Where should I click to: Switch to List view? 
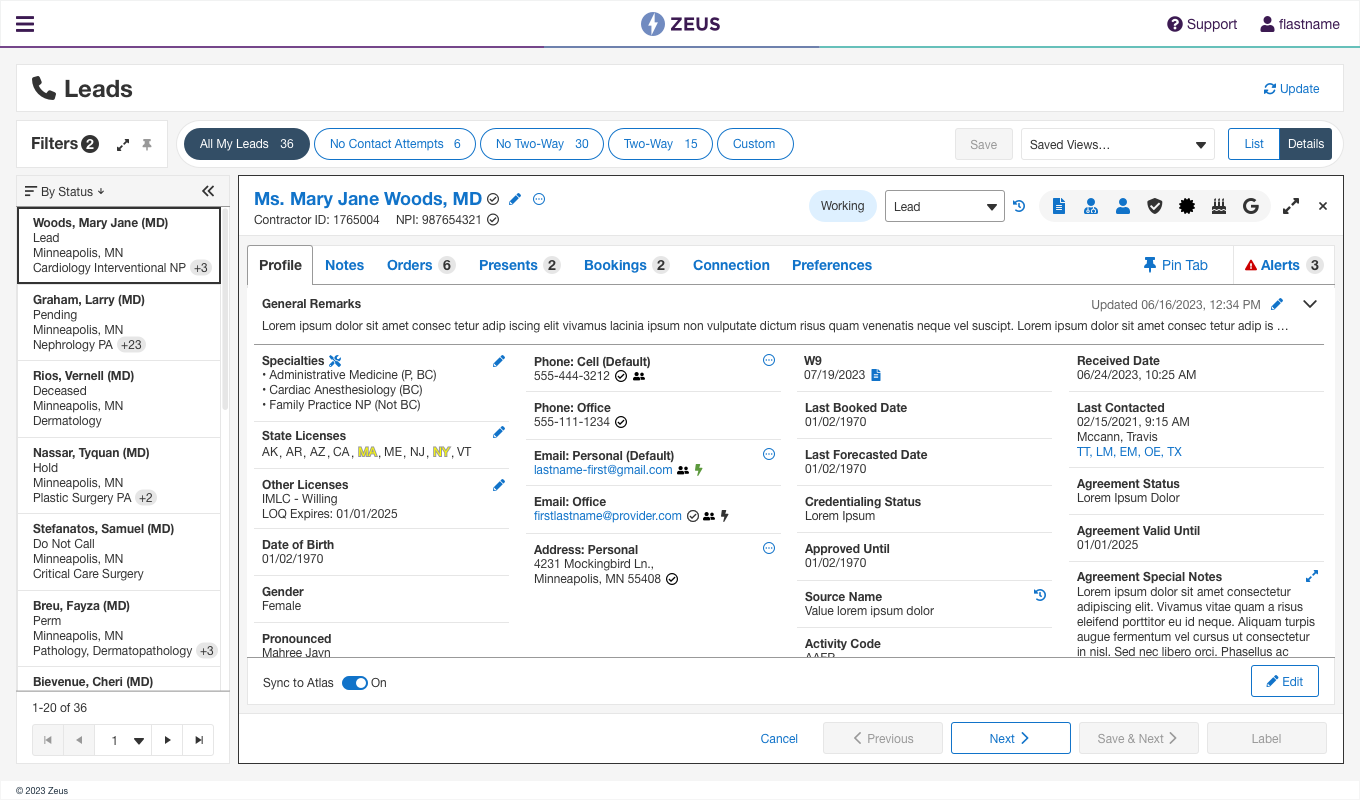(x=1254, y=144)
